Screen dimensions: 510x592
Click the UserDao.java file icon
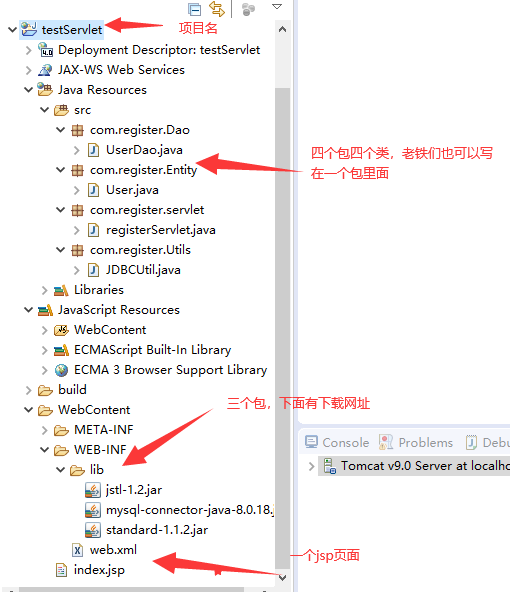click(93, 150)
